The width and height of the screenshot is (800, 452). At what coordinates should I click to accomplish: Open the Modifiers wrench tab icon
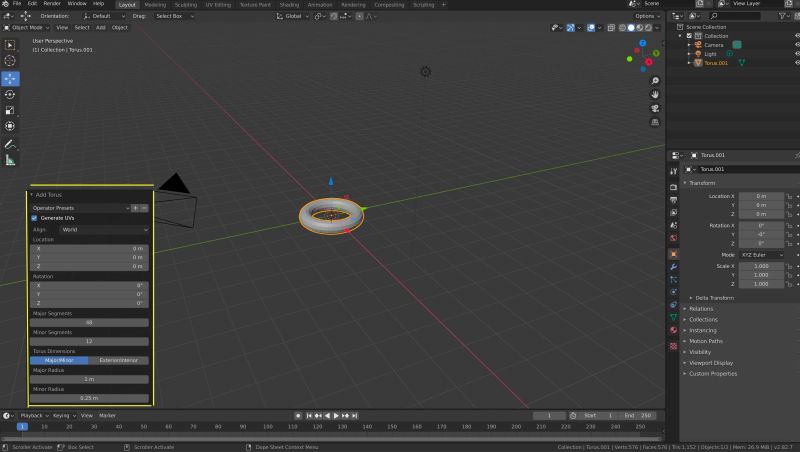coord(673,266)
